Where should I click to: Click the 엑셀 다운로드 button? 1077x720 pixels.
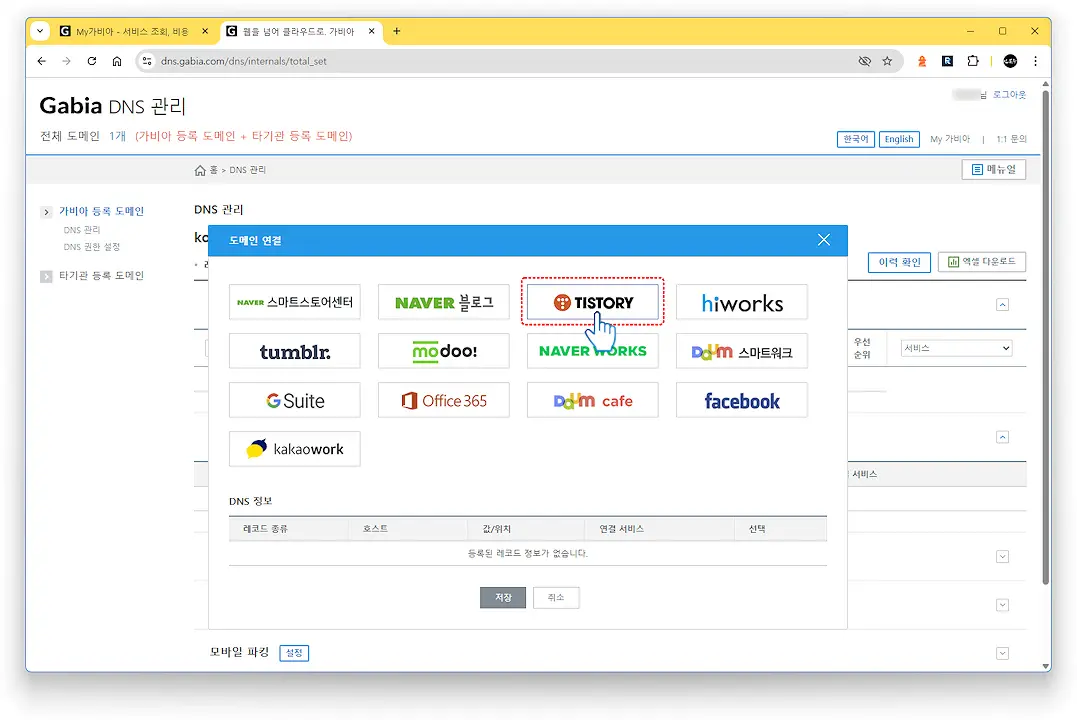click(982, 262)
